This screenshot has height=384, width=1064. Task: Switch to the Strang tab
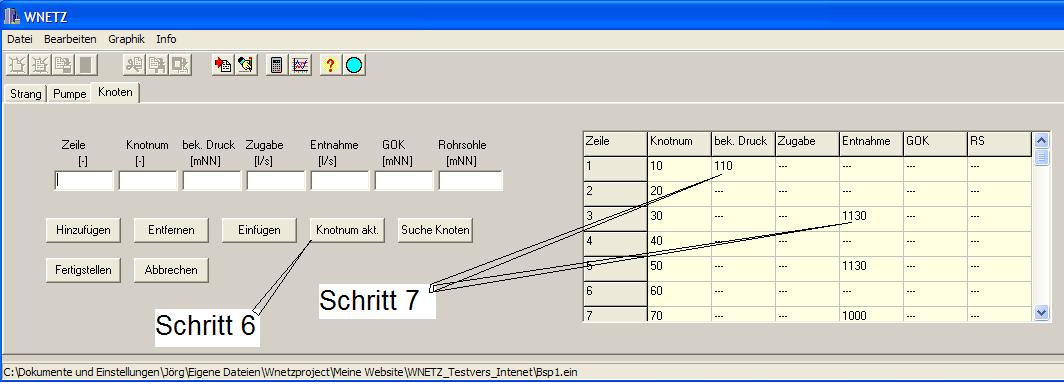pyautogui.click(x=25, y=94)
